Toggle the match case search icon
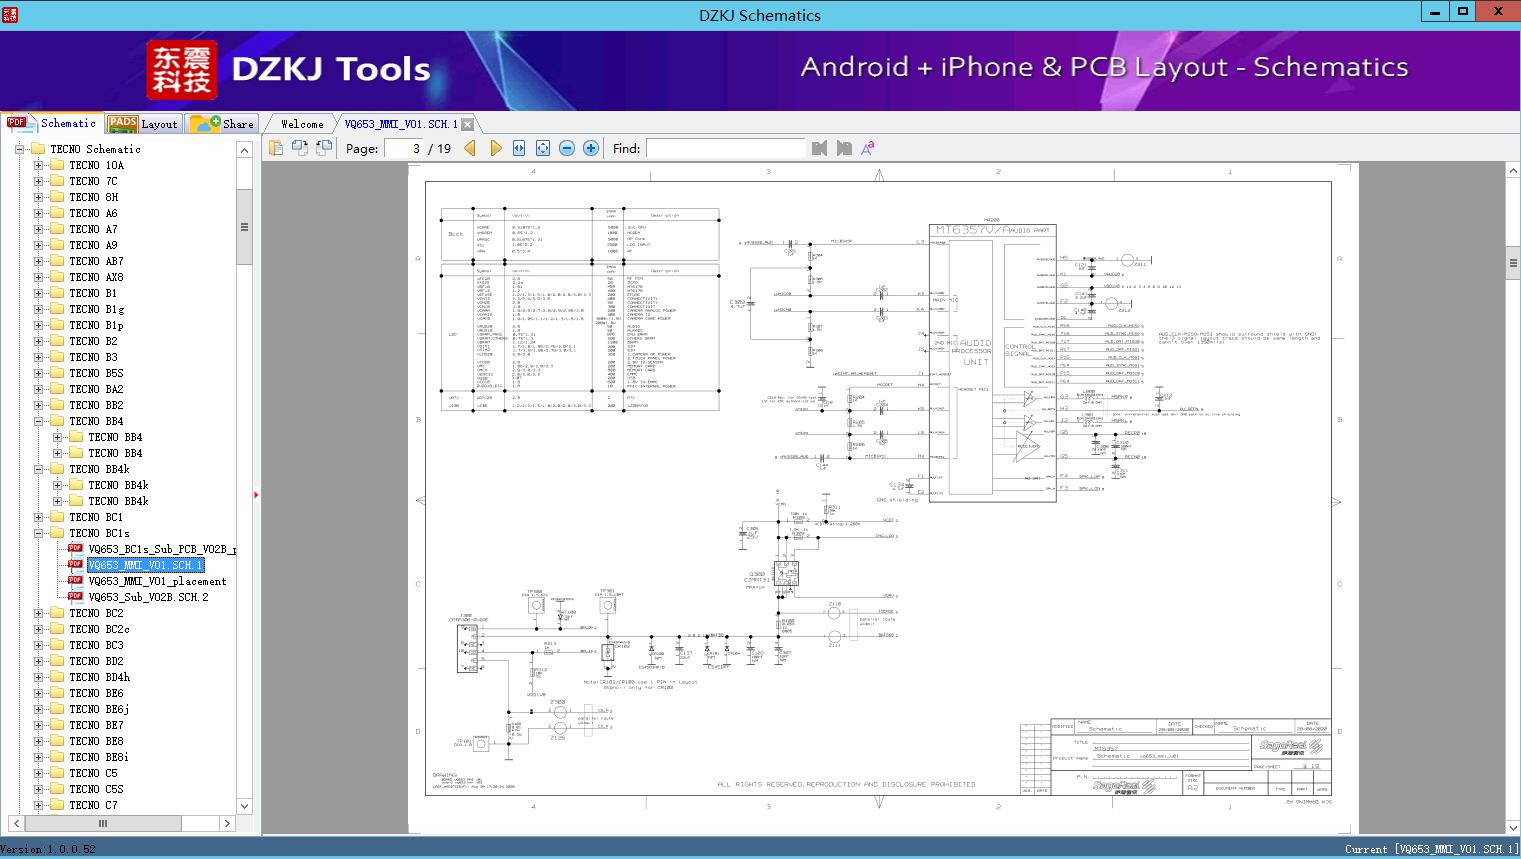1521x859 pixels. 868,148
